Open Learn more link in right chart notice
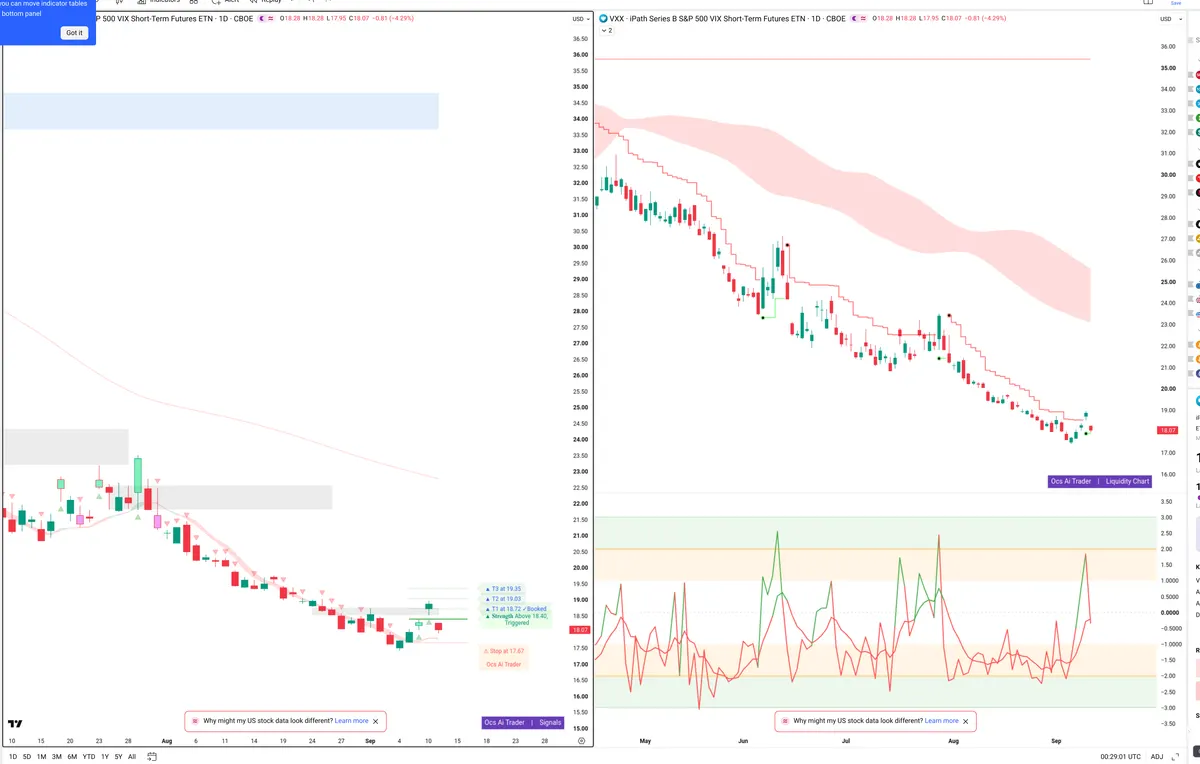Image resolution: width=1200 pixels, height=764 pixels. point(941,721)
